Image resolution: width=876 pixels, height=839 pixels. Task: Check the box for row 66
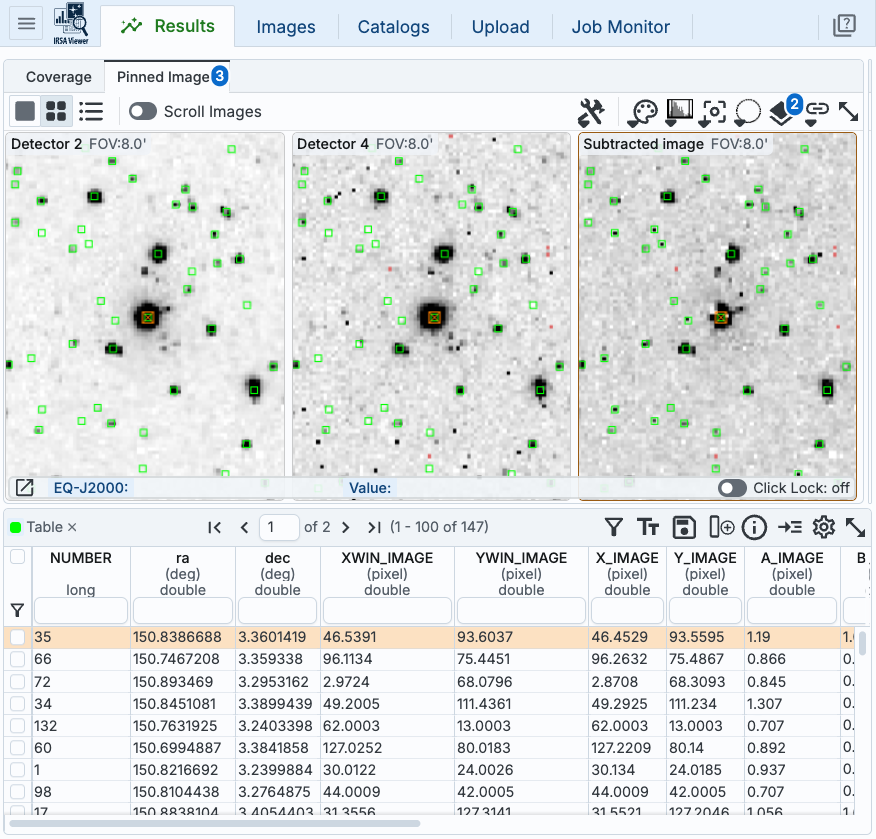pos(17,660)
